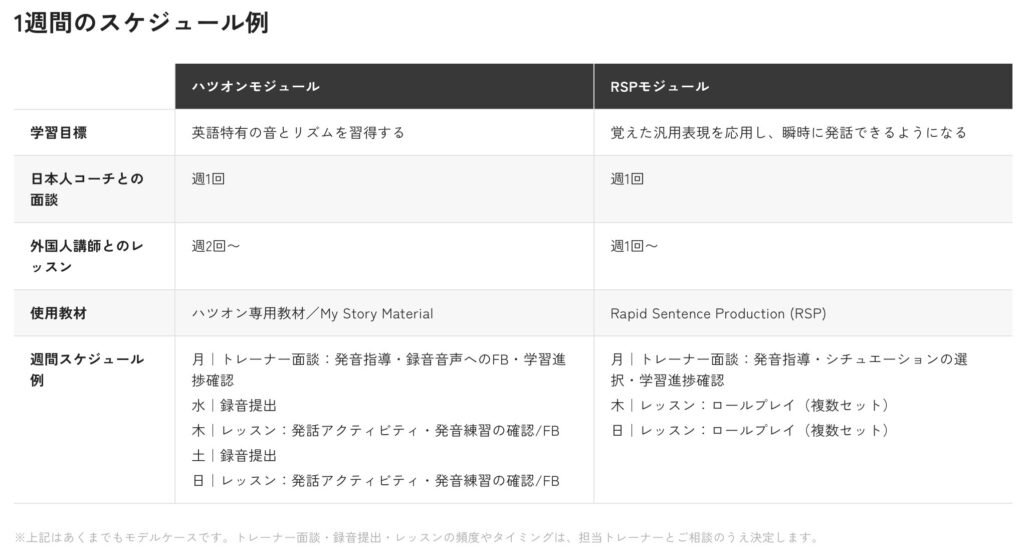Click the 1週間のスケジュール例 heading
Screen dimensions: 1024x554
(141, 22)
